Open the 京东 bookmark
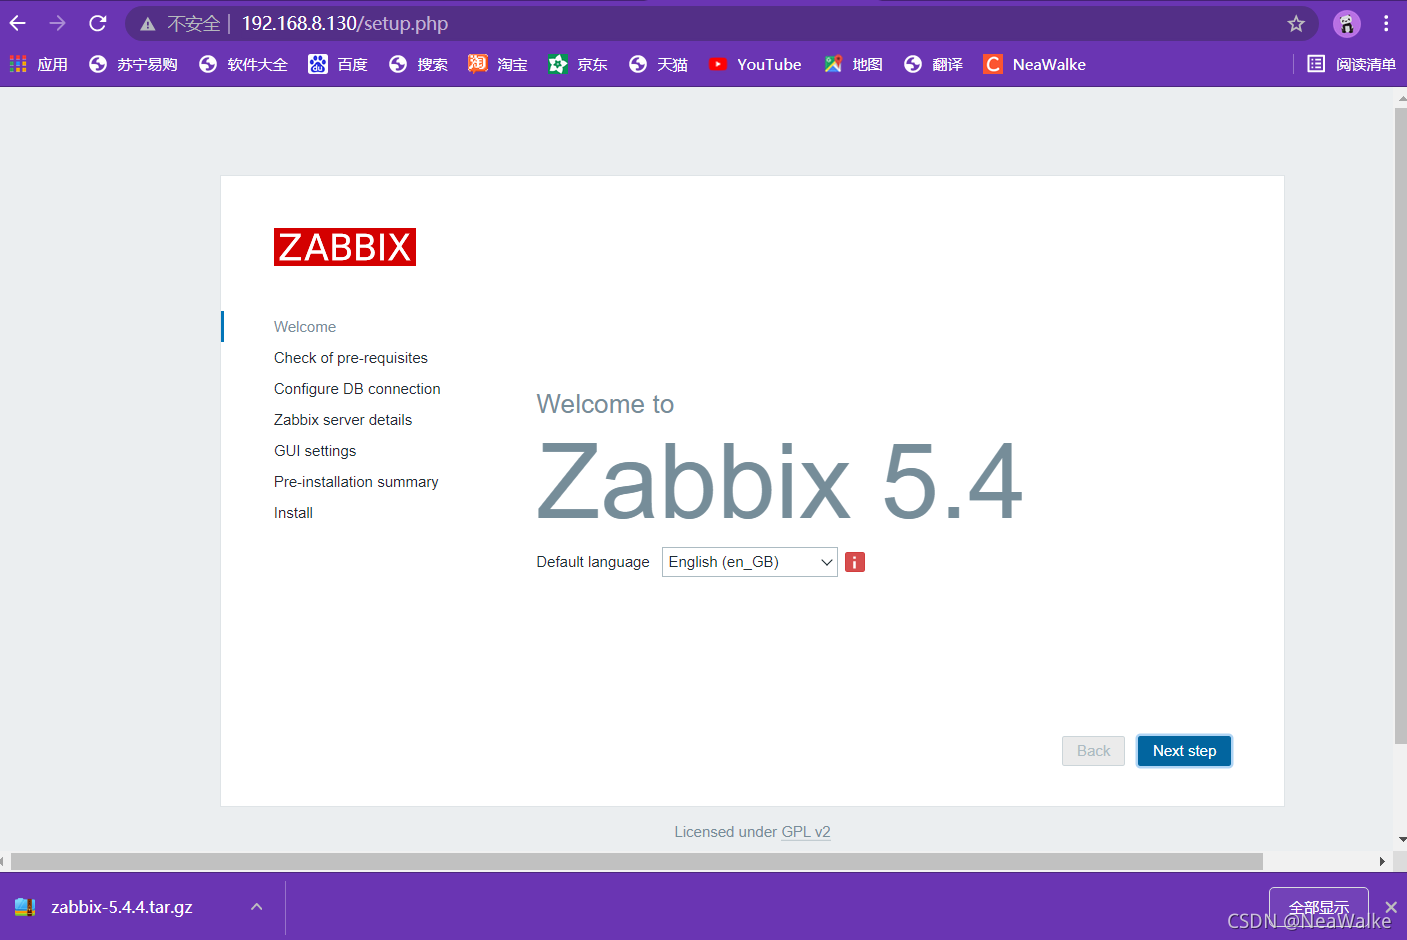This screenshot has width=1407, height=940. pyautogui.click(x=578, y=64)
